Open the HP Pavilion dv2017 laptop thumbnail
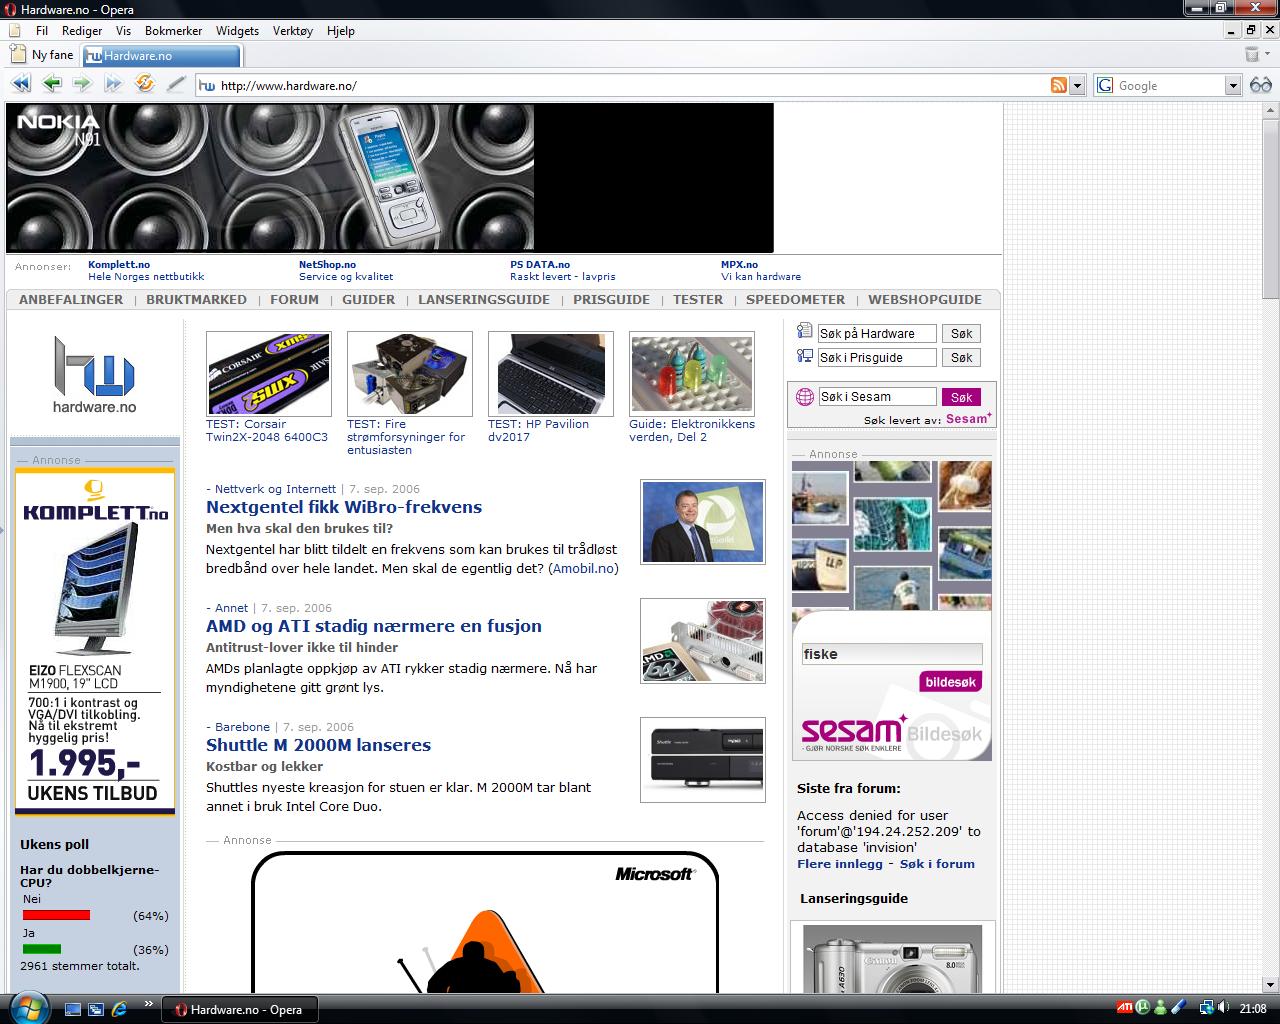The image size is (1280, 1024). 550,374
